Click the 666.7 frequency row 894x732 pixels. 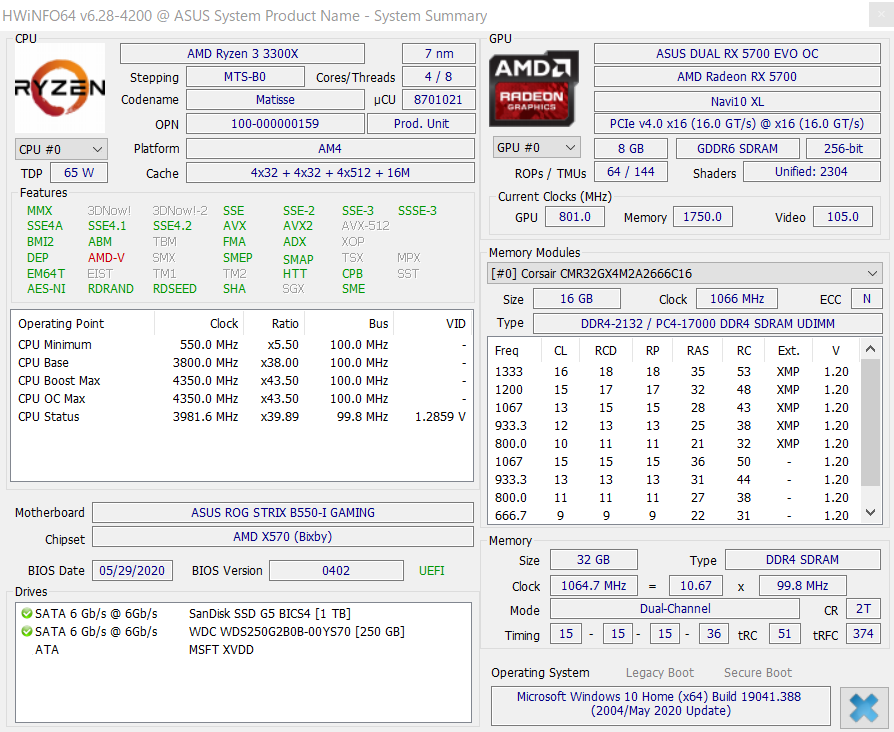coord(673,515)
